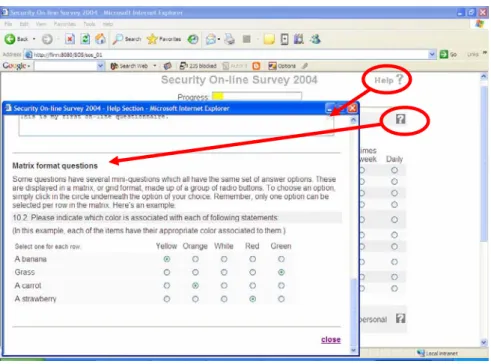
Task: Open the Search Web dropdown arrow
Action: pyautogui.click(x=155, y=66)
